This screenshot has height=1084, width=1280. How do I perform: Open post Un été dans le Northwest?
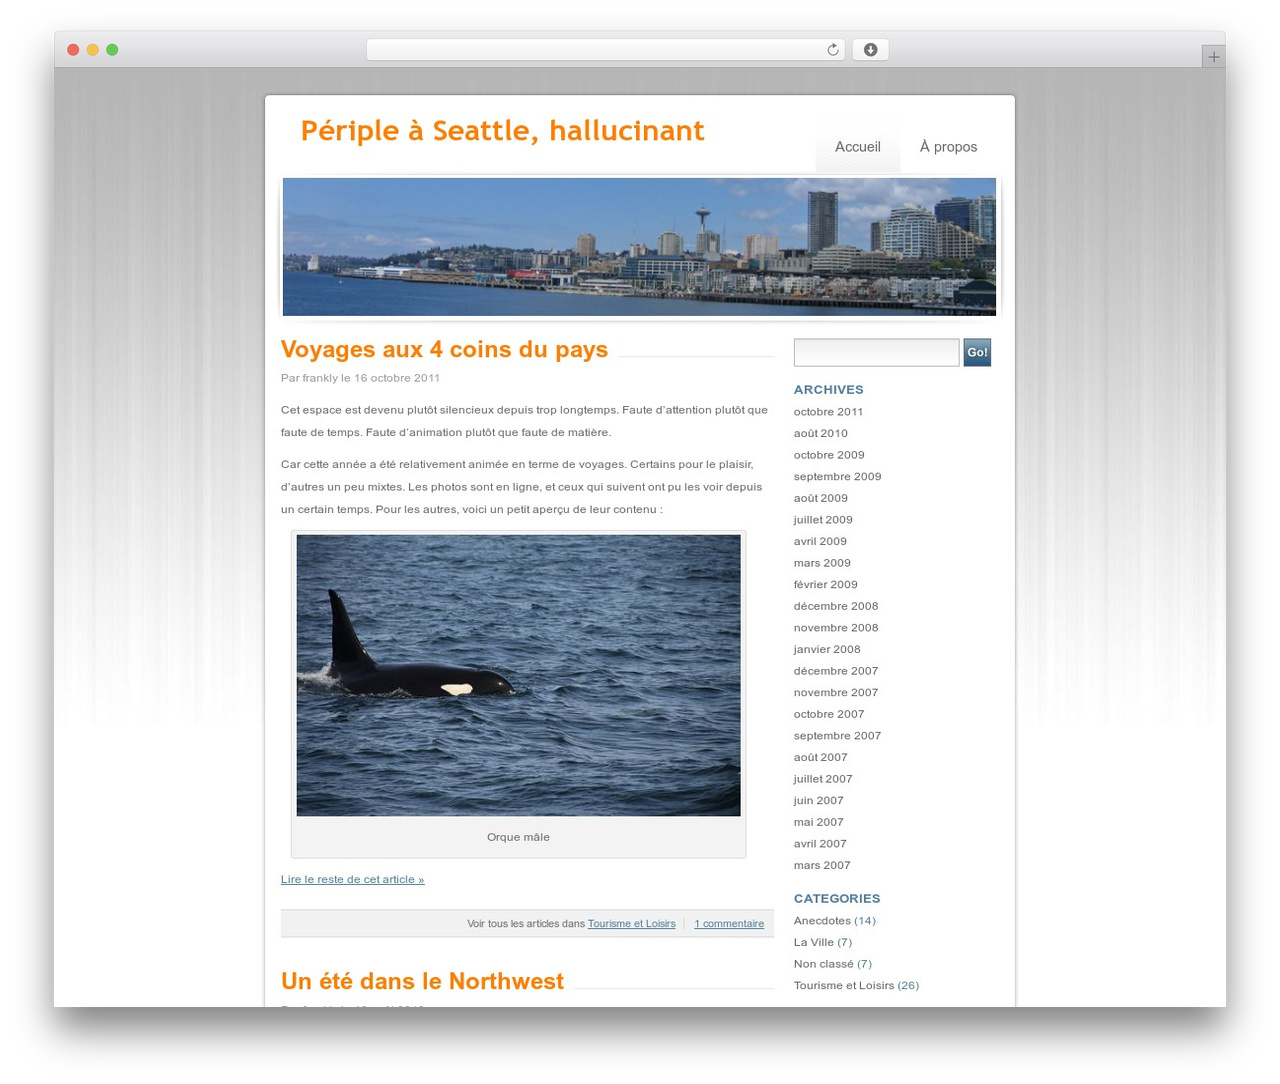point(422,981)
